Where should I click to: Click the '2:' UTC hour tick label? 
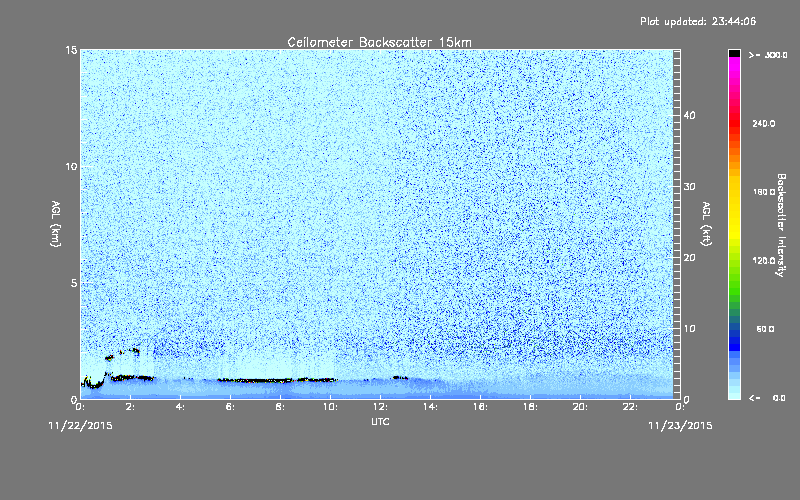tap(131, 407)
